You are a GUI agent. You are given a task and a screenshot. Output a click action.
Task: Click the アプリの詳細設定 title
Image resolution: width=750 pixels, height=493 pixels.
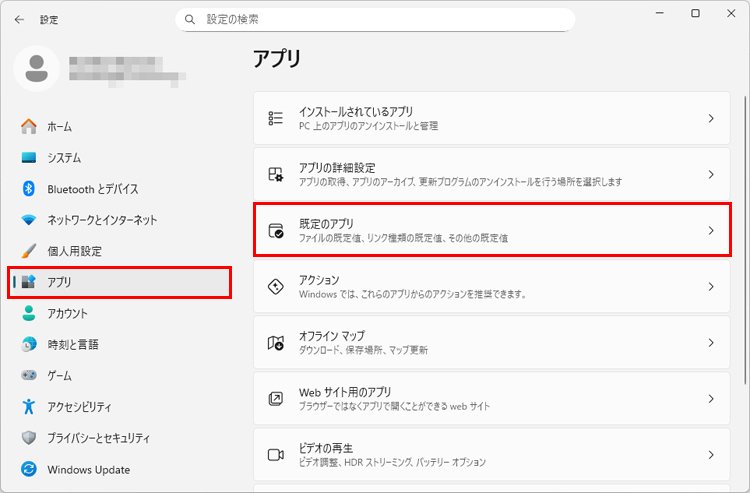click(x=337, y=168)
